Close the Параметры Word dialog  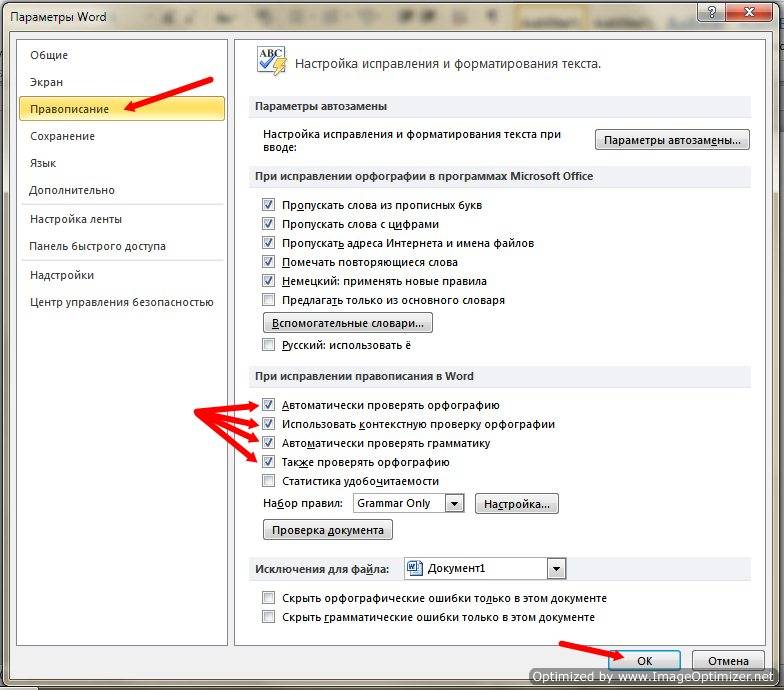749,12
